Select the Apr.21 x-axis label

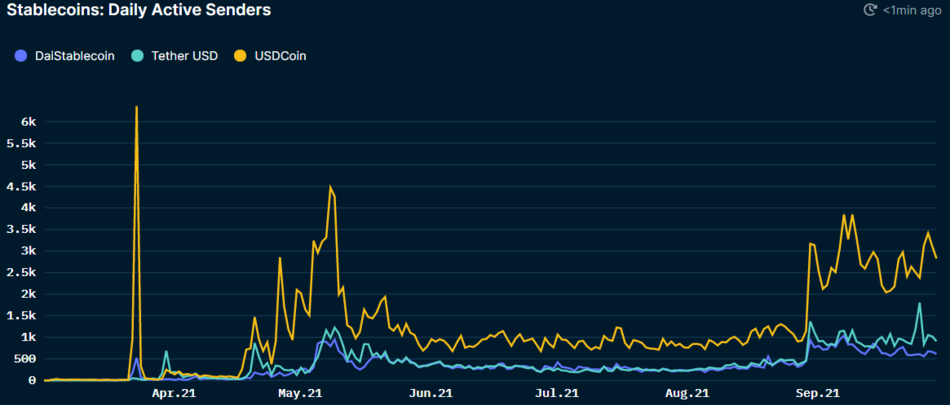[x=171, y=394]
